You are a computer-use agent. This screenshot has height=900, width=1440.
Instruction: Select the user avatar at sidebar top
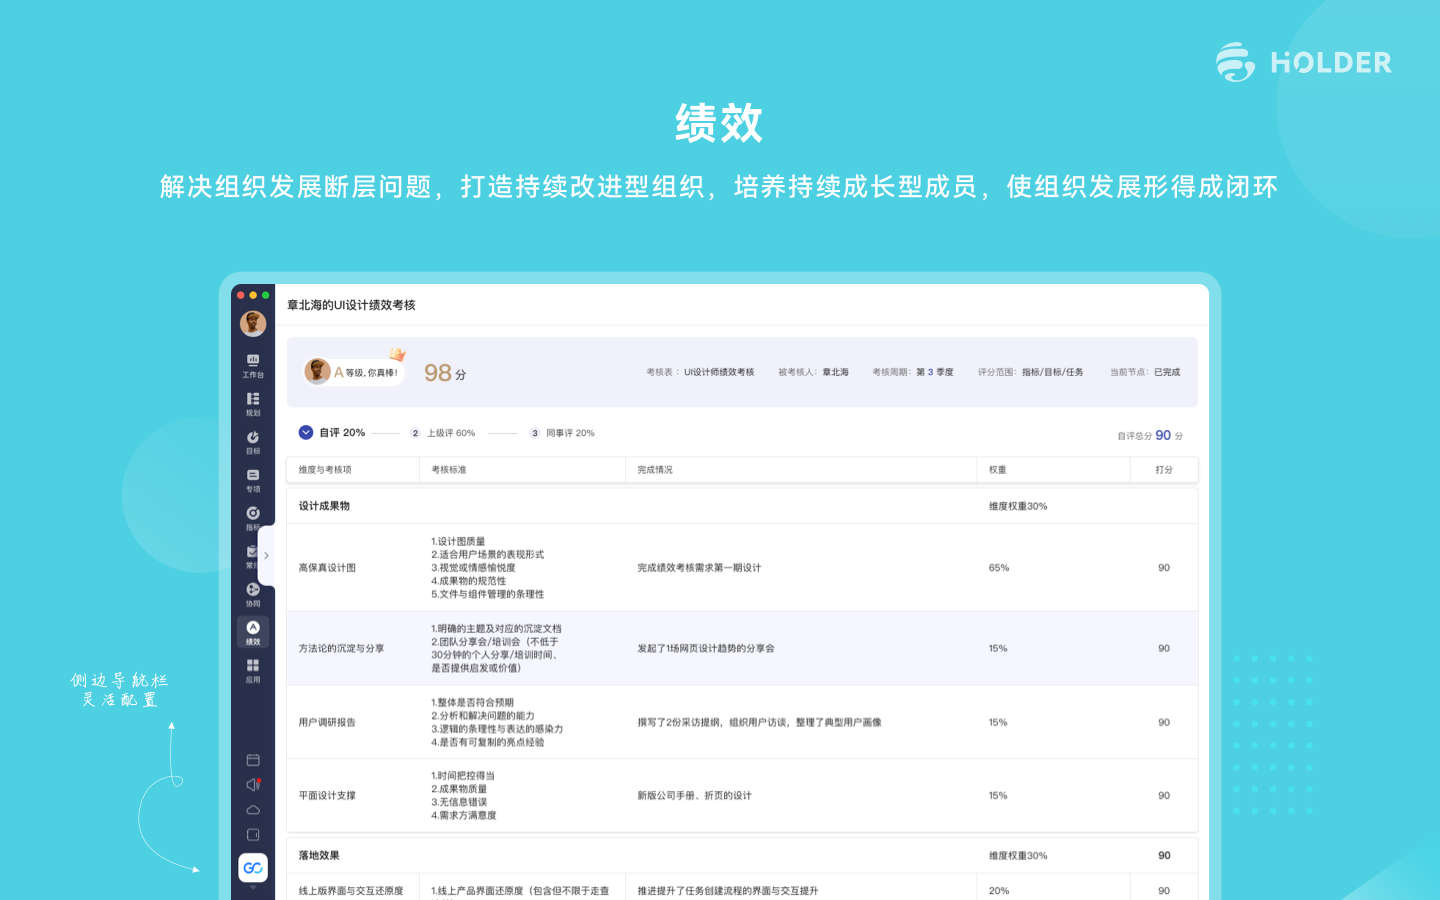pyautogui.click(x=252, y=322)
